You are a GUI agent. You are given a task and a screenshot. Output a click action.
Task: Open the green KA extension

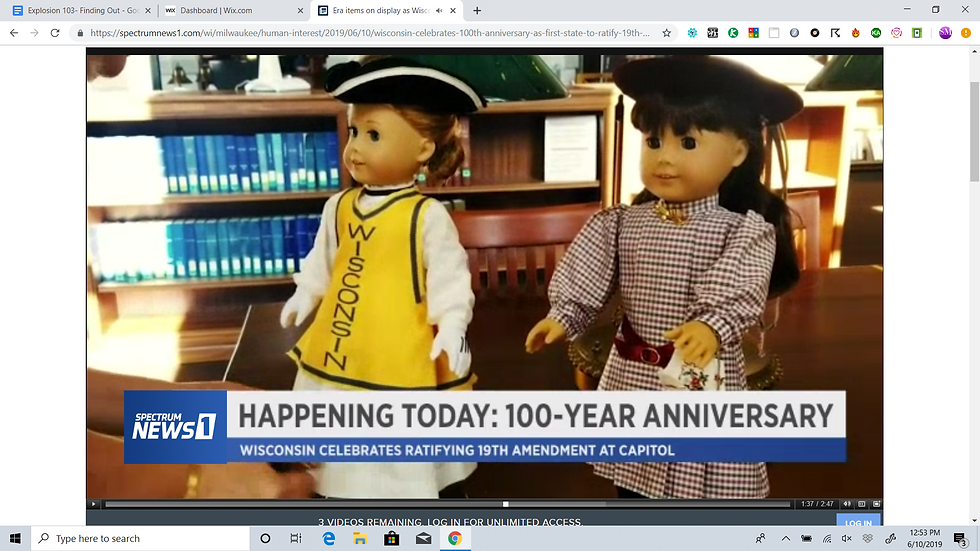click(x=876, y=33)
